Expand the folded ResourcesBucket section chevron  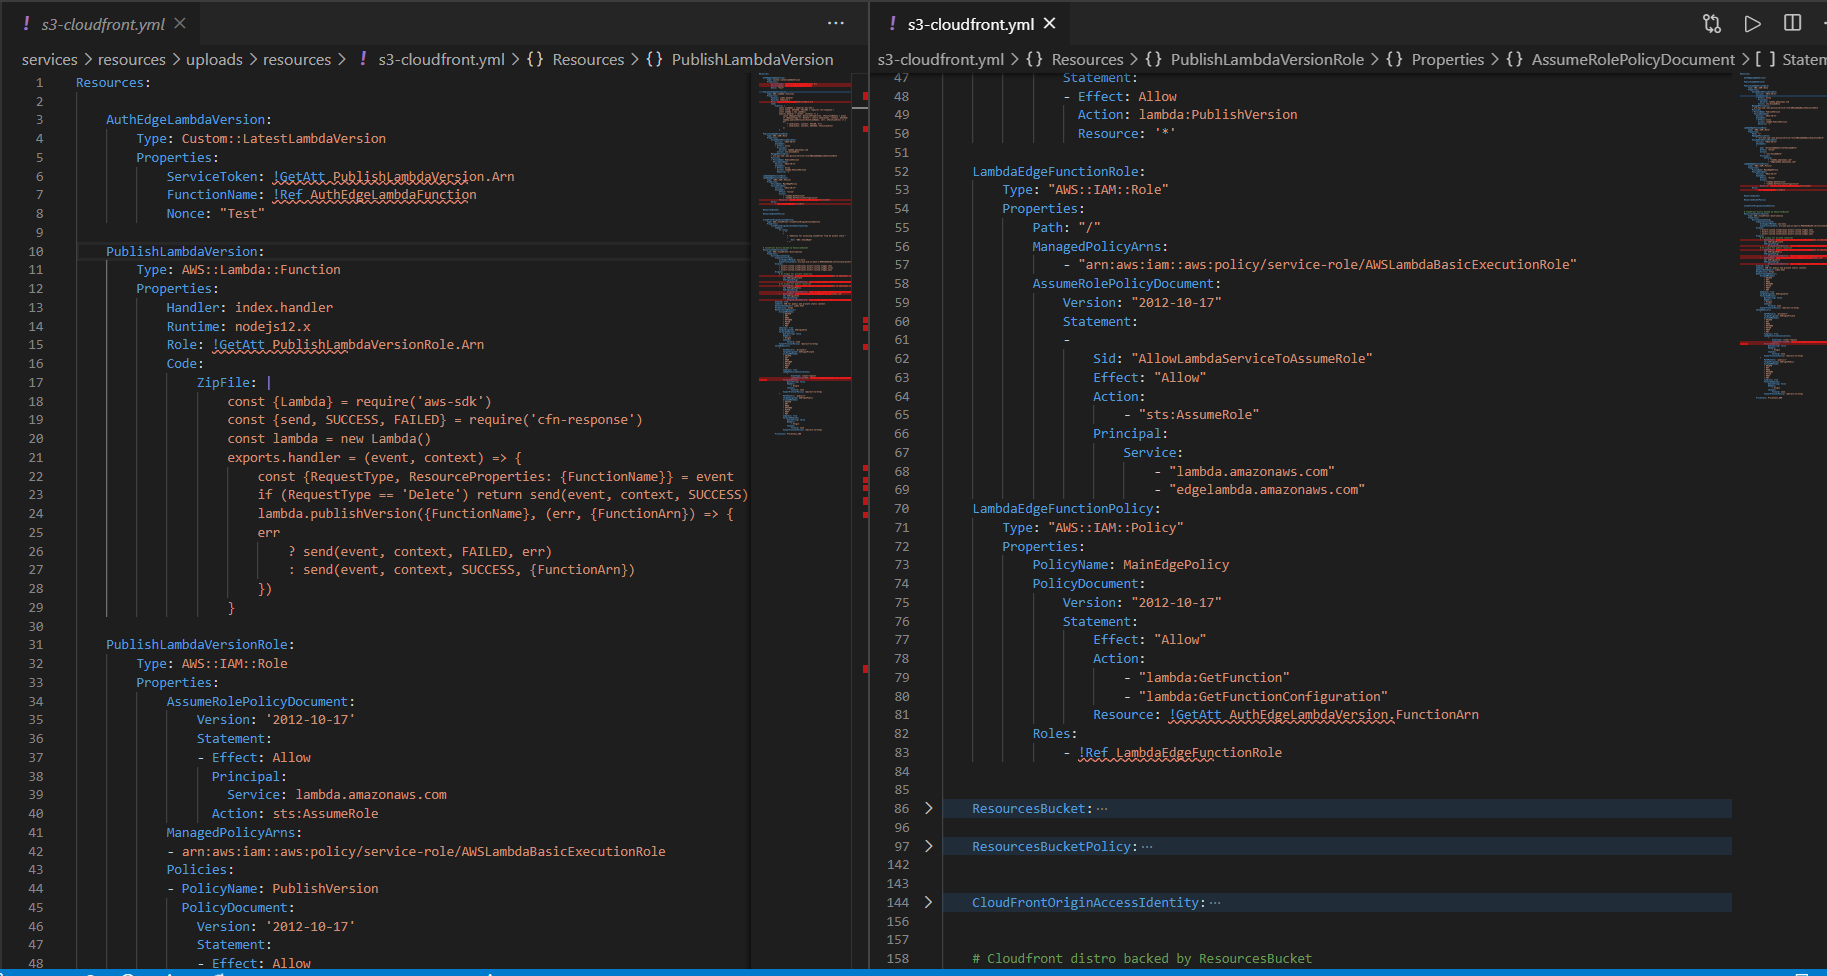coord(928,808)
